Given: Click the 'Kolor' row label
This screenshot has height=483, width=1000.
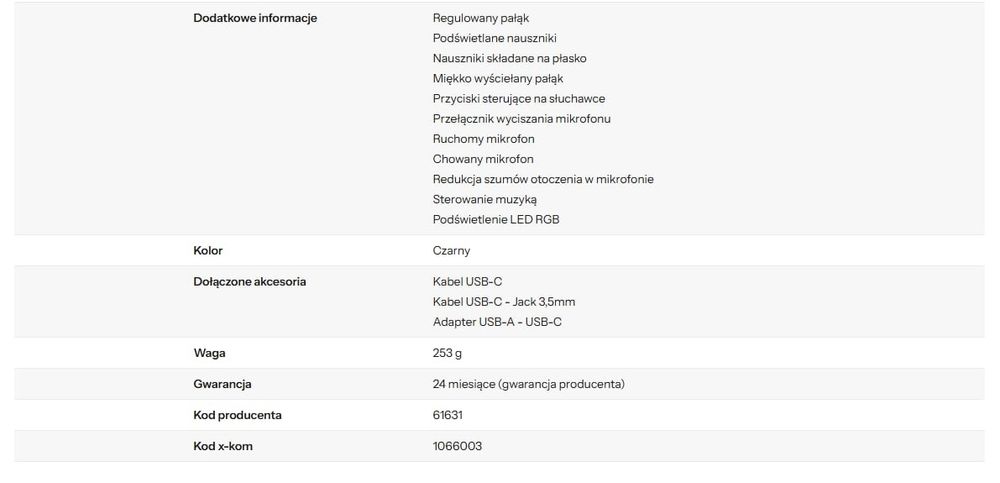Looking at the screenshot, I should (208, 251).
